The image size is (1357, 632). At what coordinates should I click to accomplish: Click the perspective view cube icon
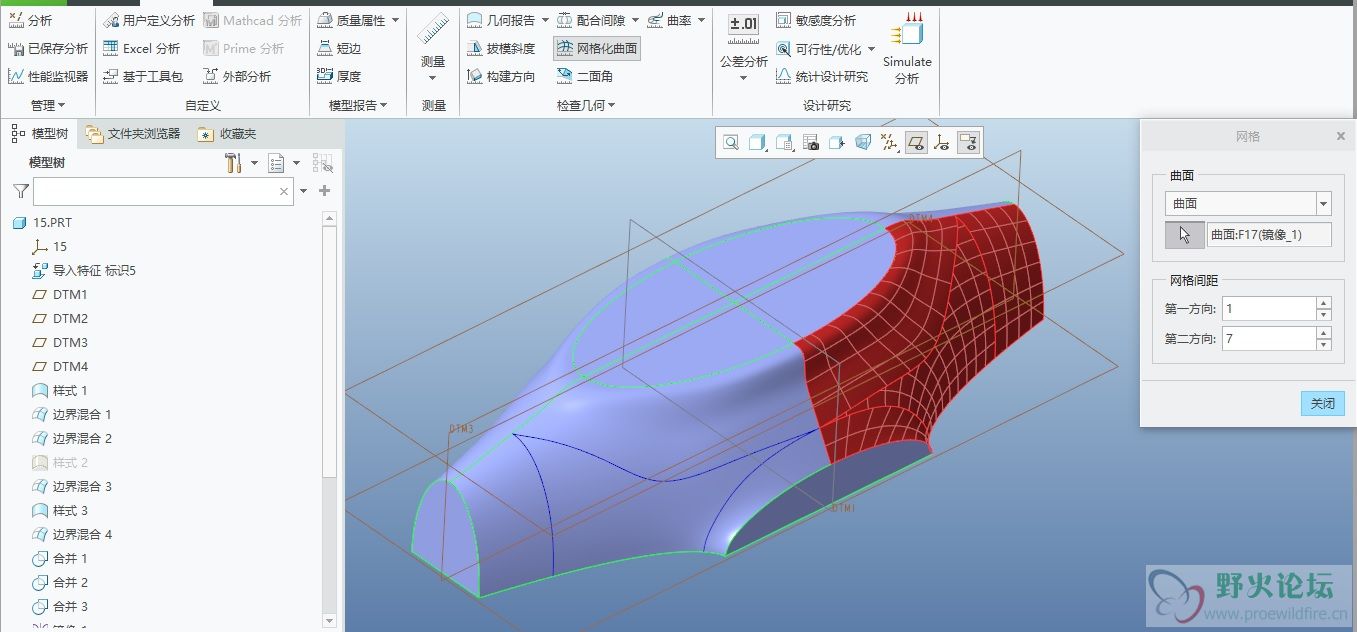point(863,143)
